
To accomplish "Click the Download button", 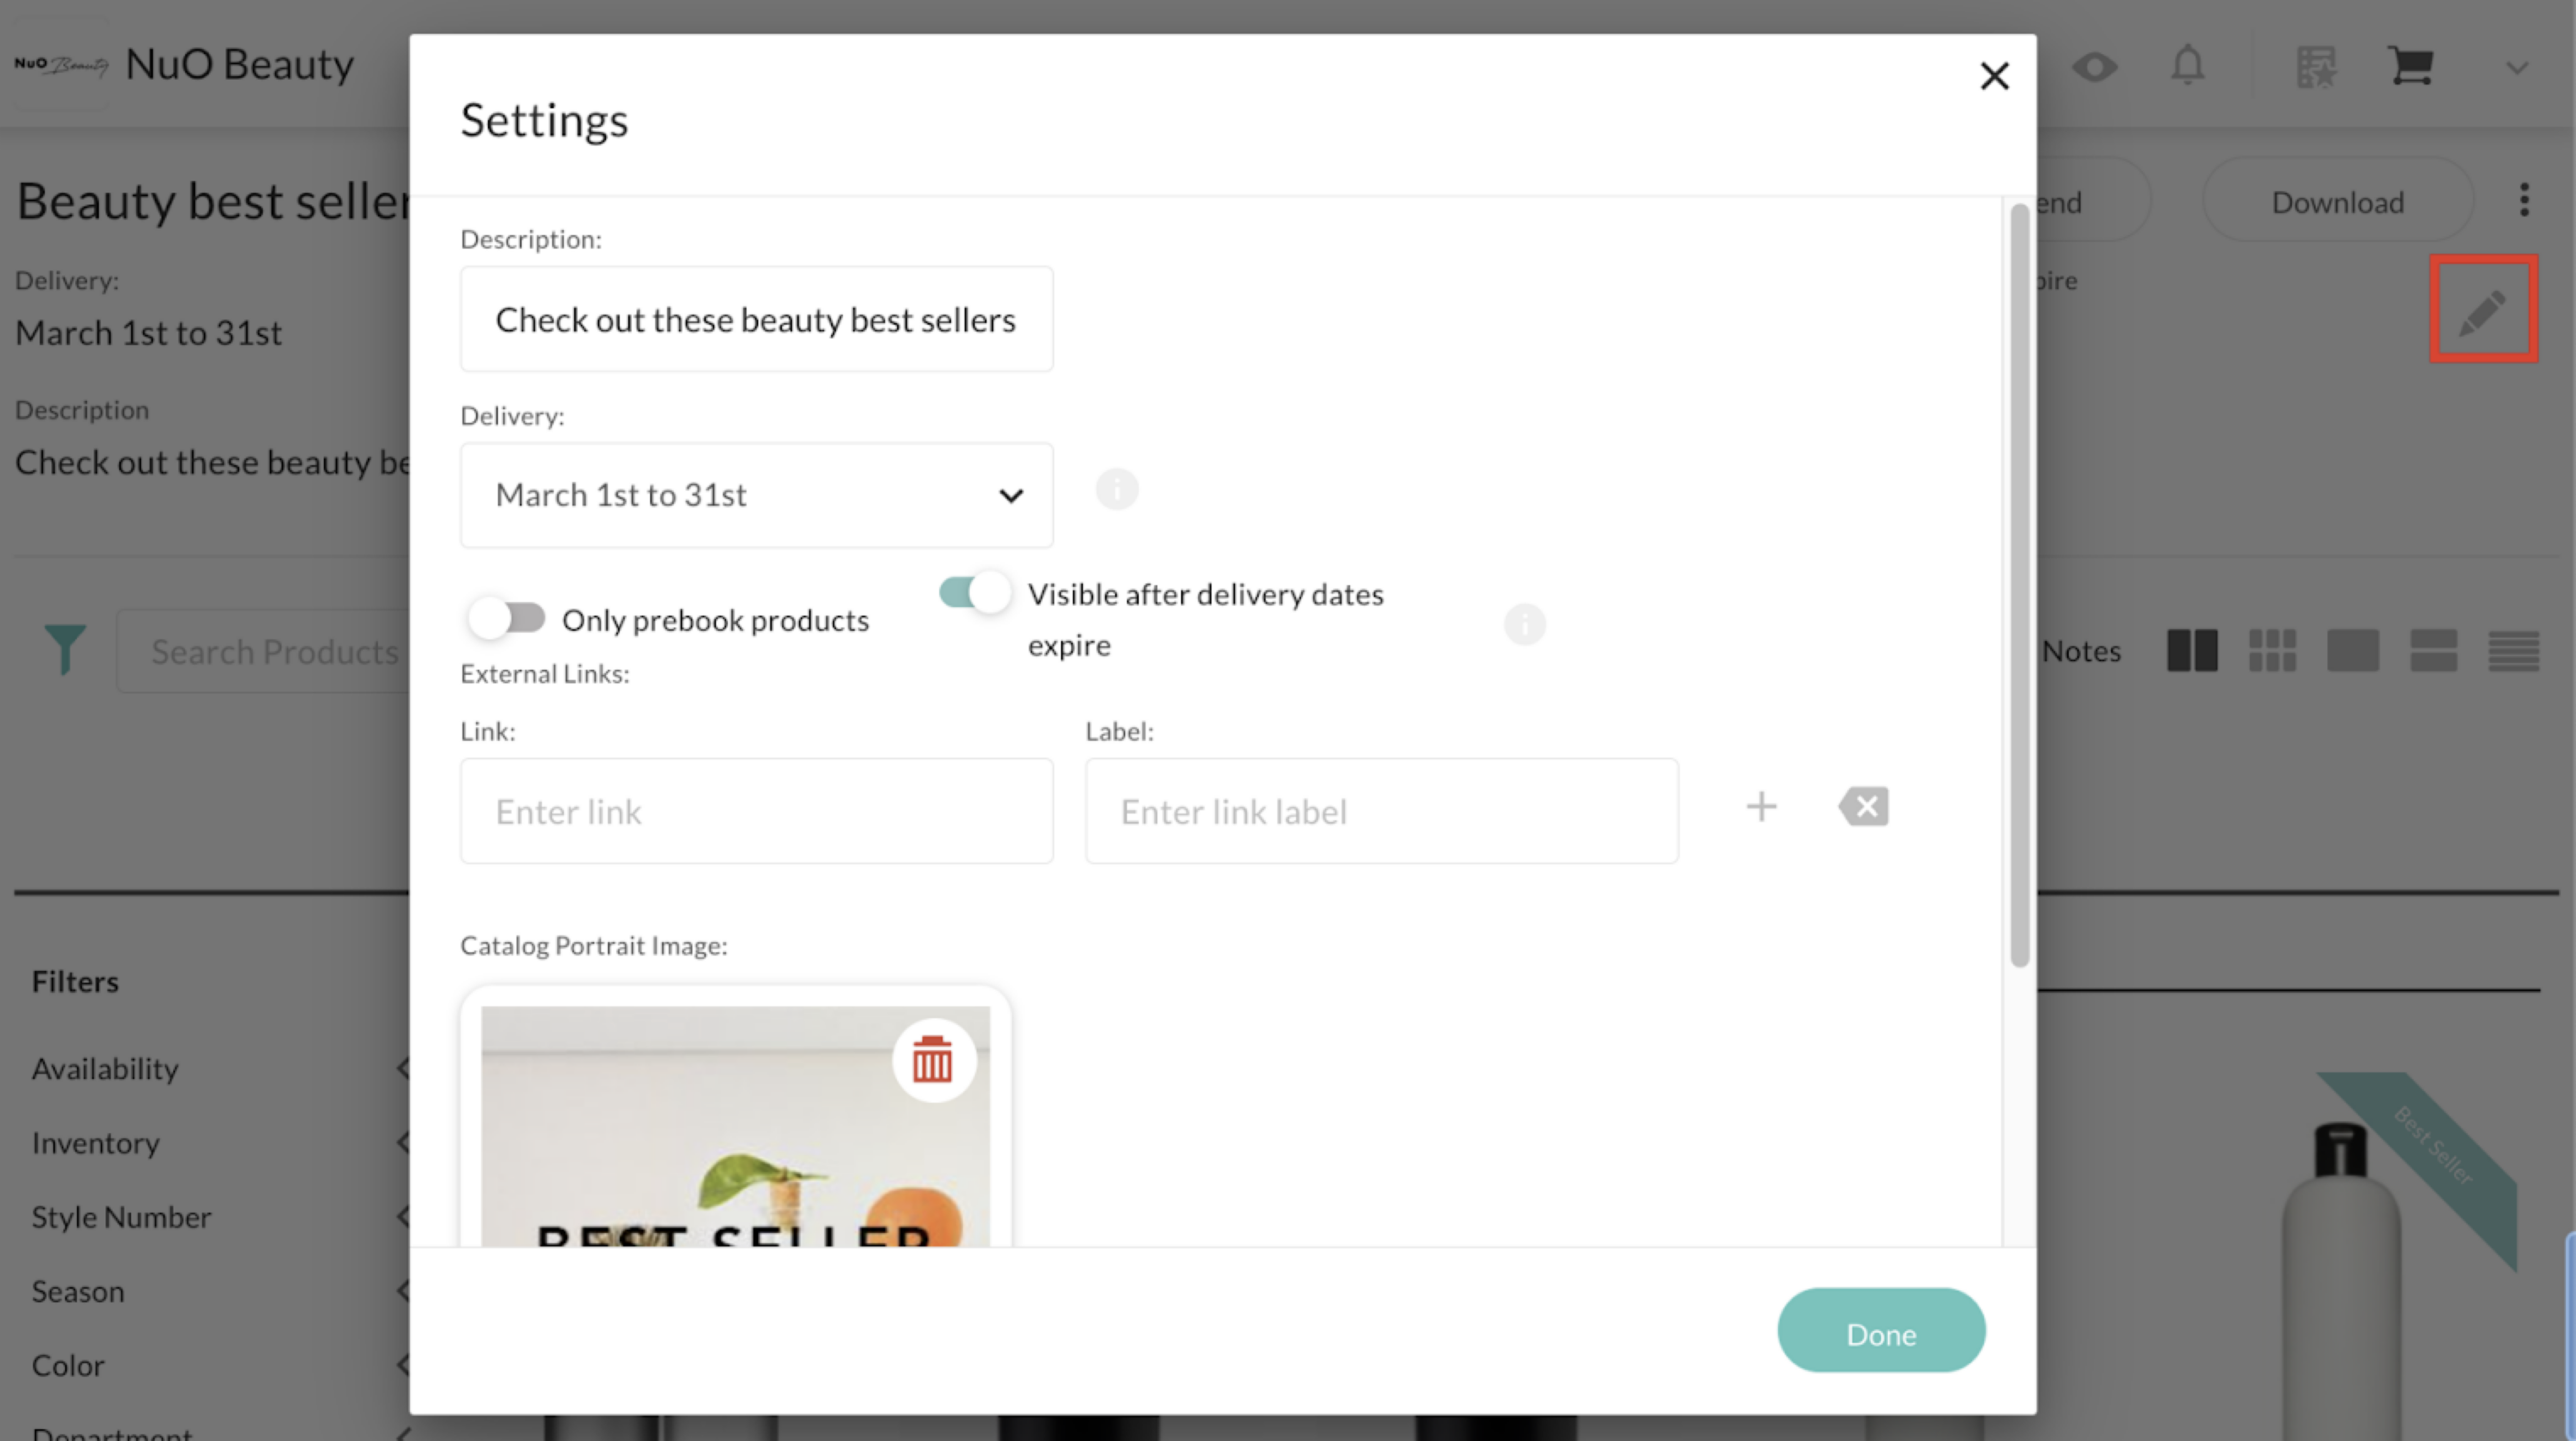I will click(2337, 202).
